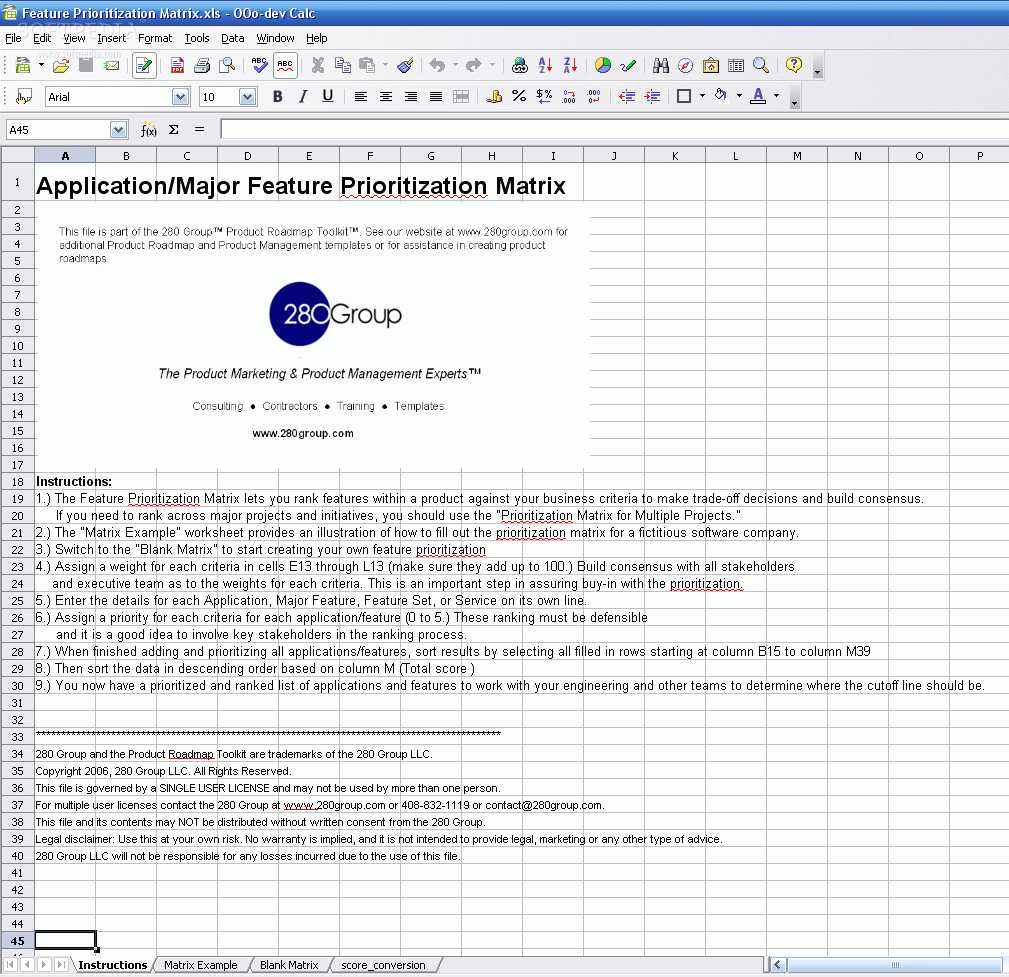Viewport: 1009px width, 977px height.
Task: Click the Zoom magnifier icon
Action: (x=761, y=65)
